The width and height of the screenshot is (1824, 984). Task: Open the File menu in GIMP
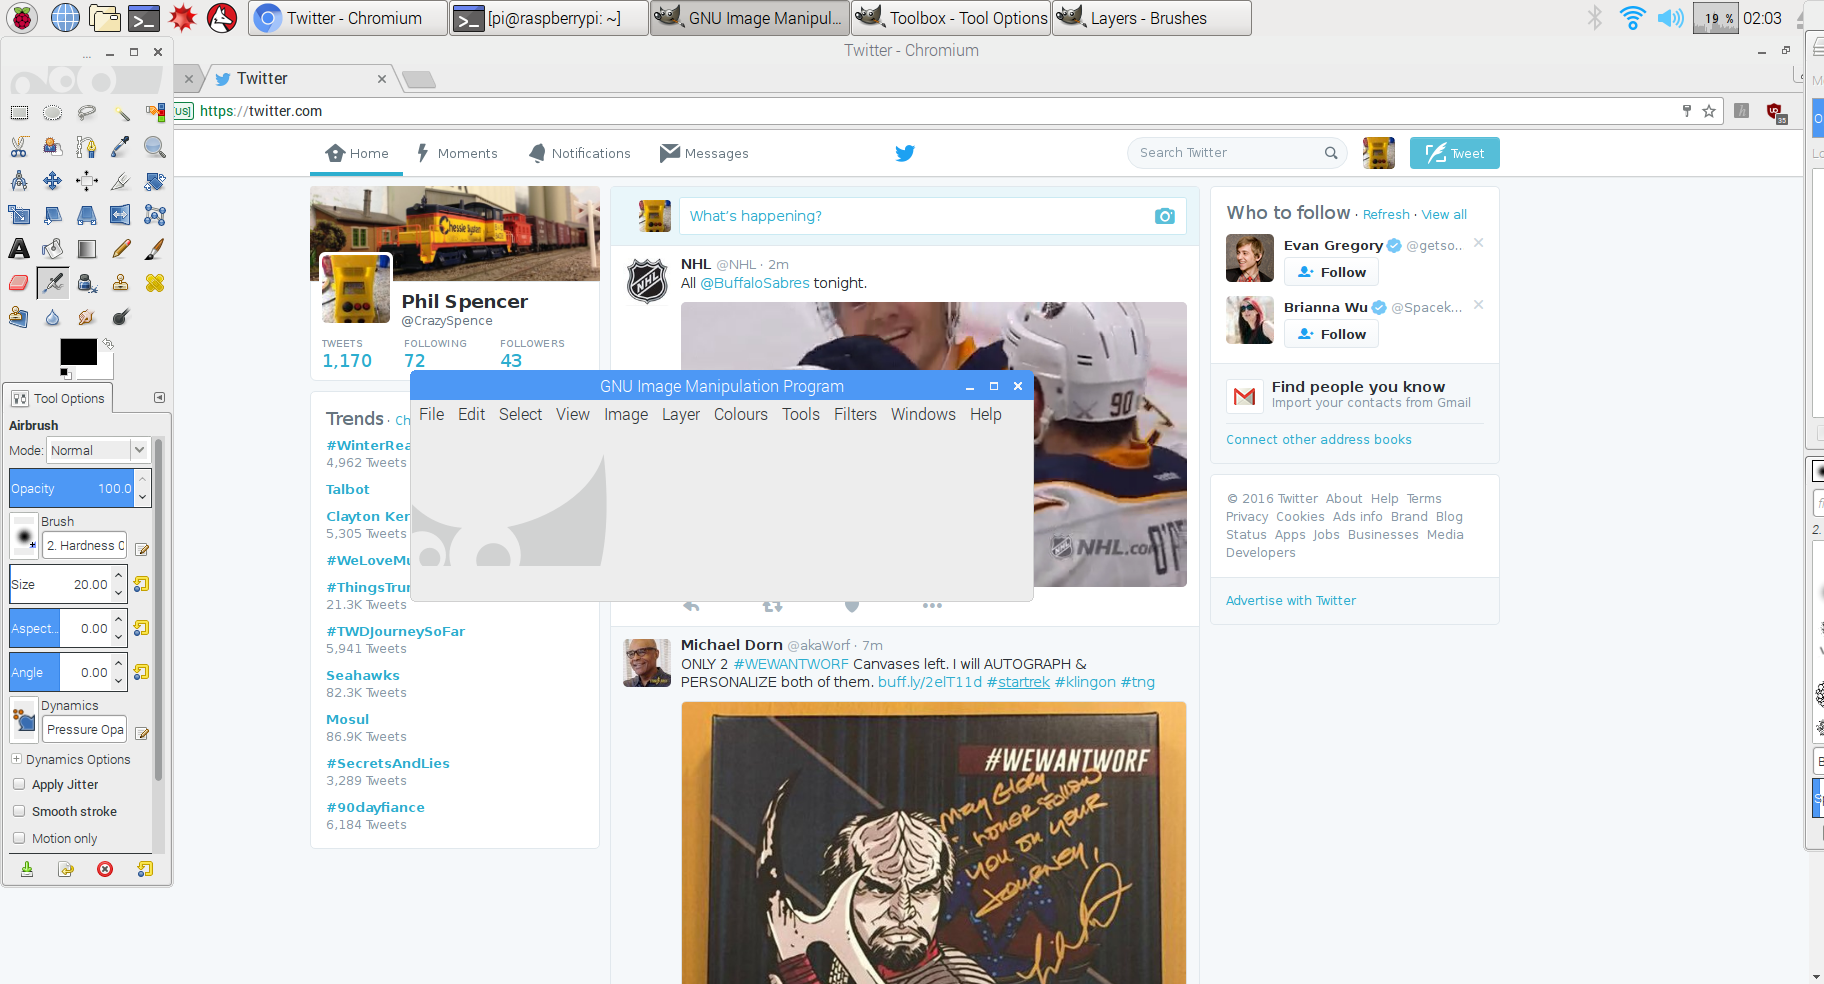coord(432,414)
